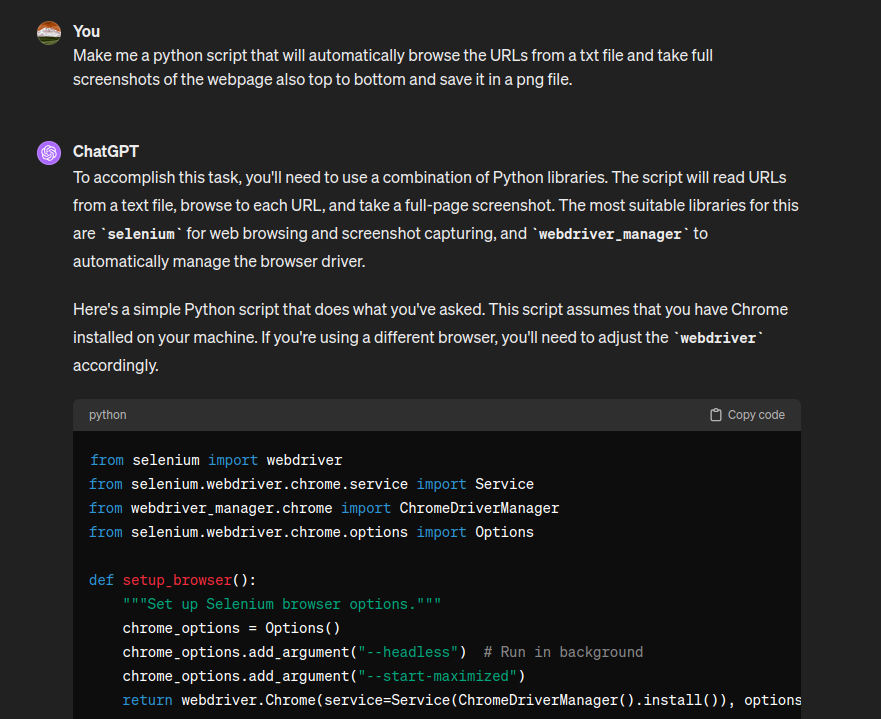Image resolution: width=881 pixels, height=719 pixels.
Task: Click the code line importing ChromeDriverManager
Action: tap(324, 508)
